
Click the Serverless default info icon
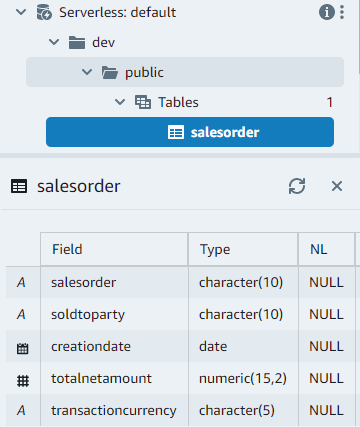click(x=327, y=12)
